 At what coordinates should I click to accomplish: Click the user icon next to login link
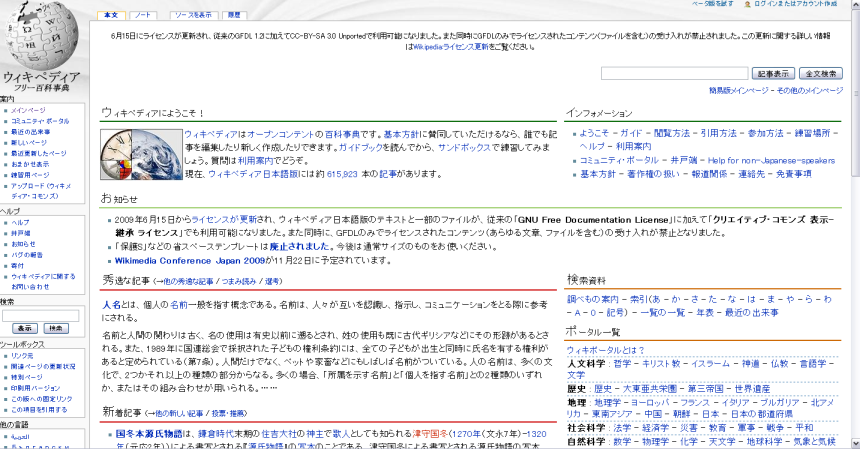pos(748,4)
